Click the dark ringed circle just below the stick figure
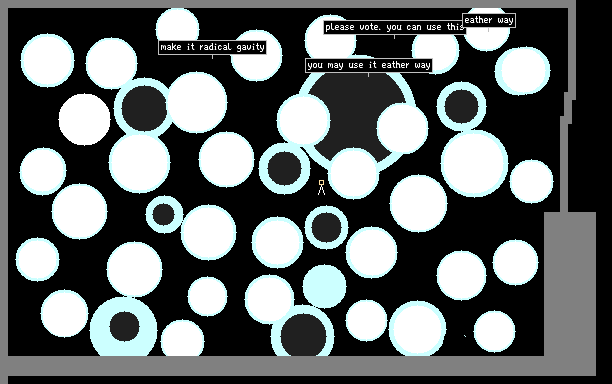 326,228
